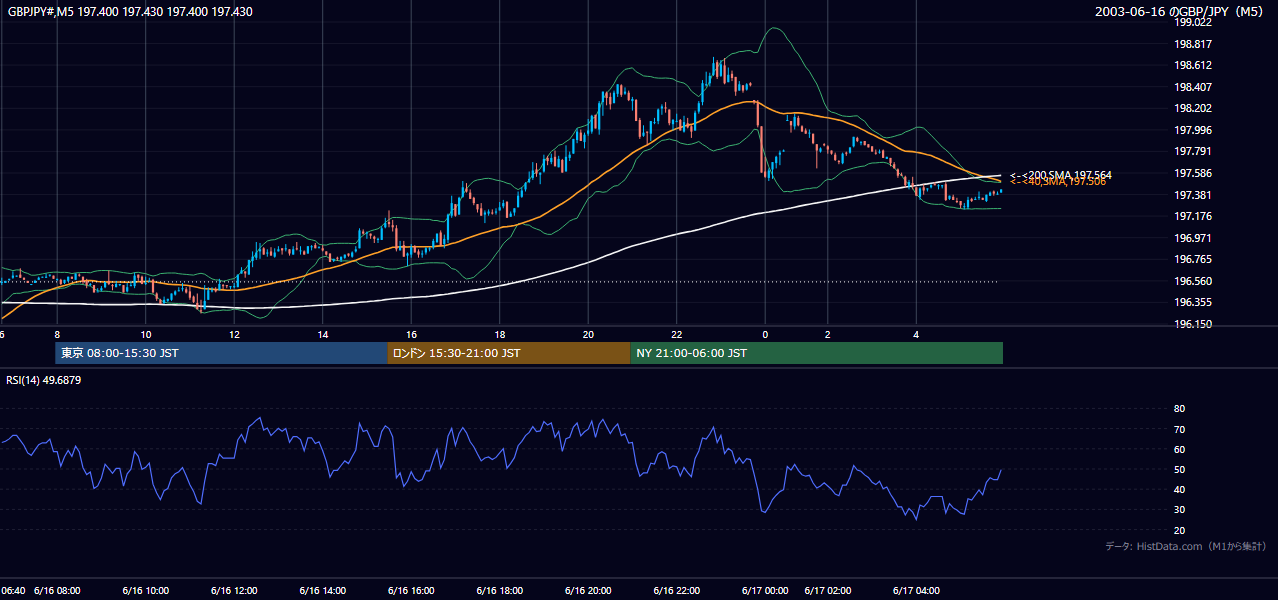Select the Tokyo 08:00-15:30 JST session bar
Image resolution: width=1278 pixels, height=600 pixels.
(222, 353)
